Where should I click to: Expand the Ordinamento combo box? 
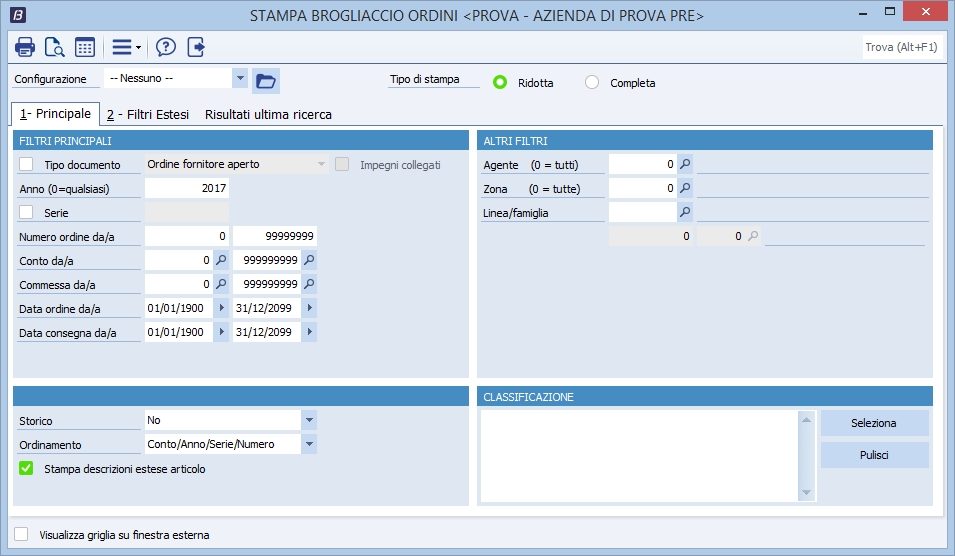(x=309, y=444)
